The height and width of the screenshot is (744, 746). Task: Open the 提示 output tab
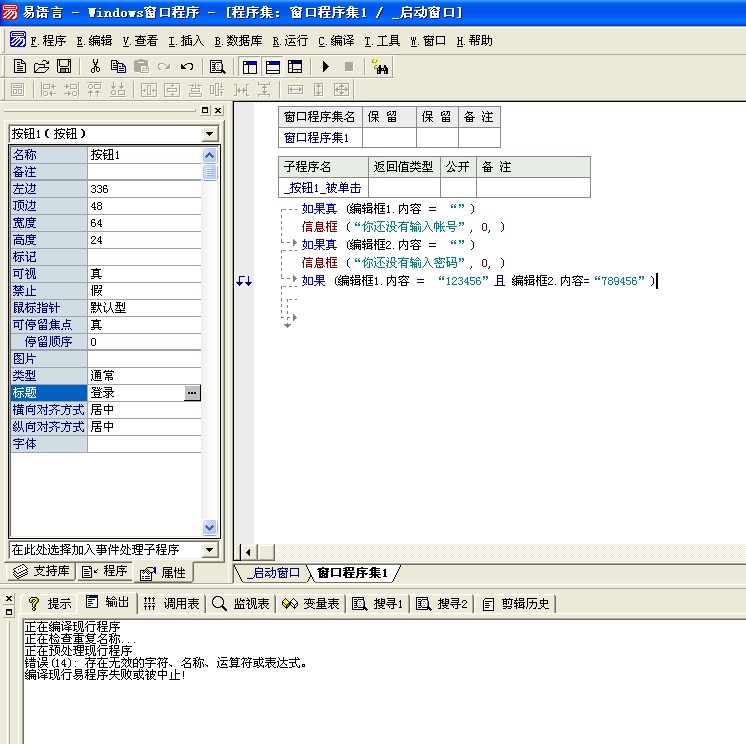tap(50, 604)
